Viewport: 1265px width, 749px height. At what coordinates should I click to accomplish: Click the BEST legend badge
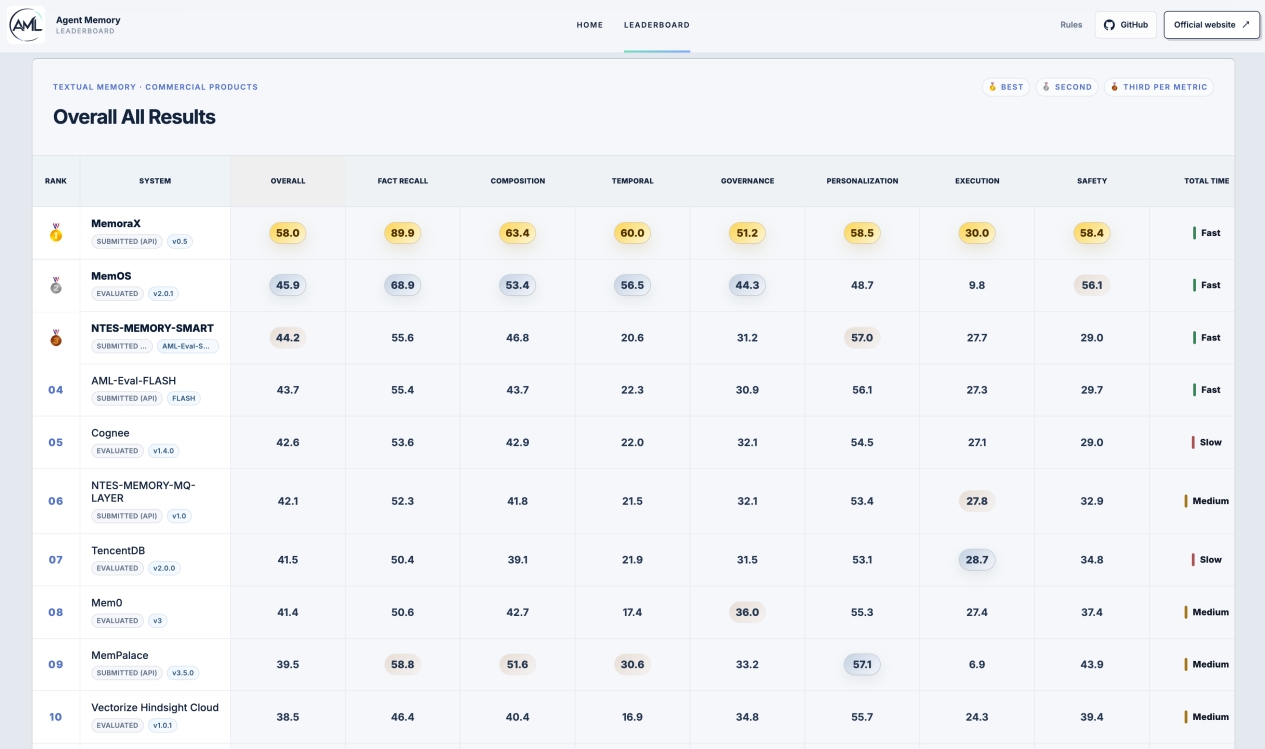click(1005, 87)
